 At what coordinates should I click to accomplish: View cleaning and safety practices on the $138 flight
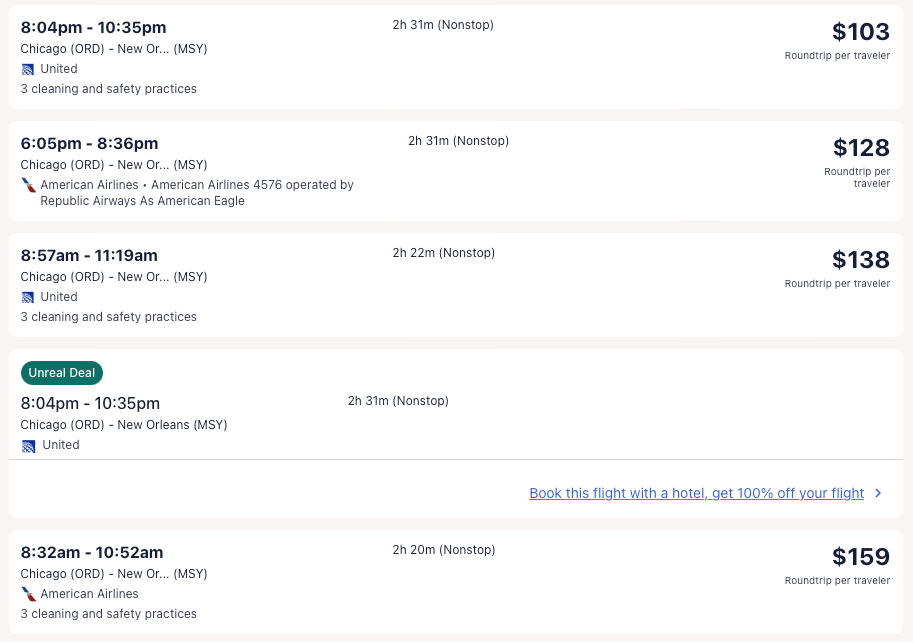point(109,317)
